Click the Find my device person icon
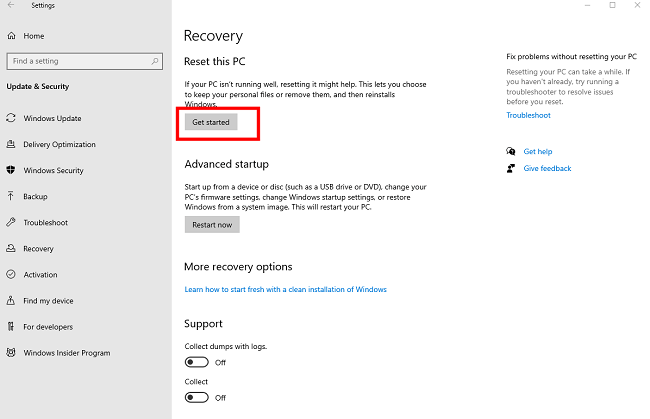This screenshot has height=419, width=650. pos(11,300)
